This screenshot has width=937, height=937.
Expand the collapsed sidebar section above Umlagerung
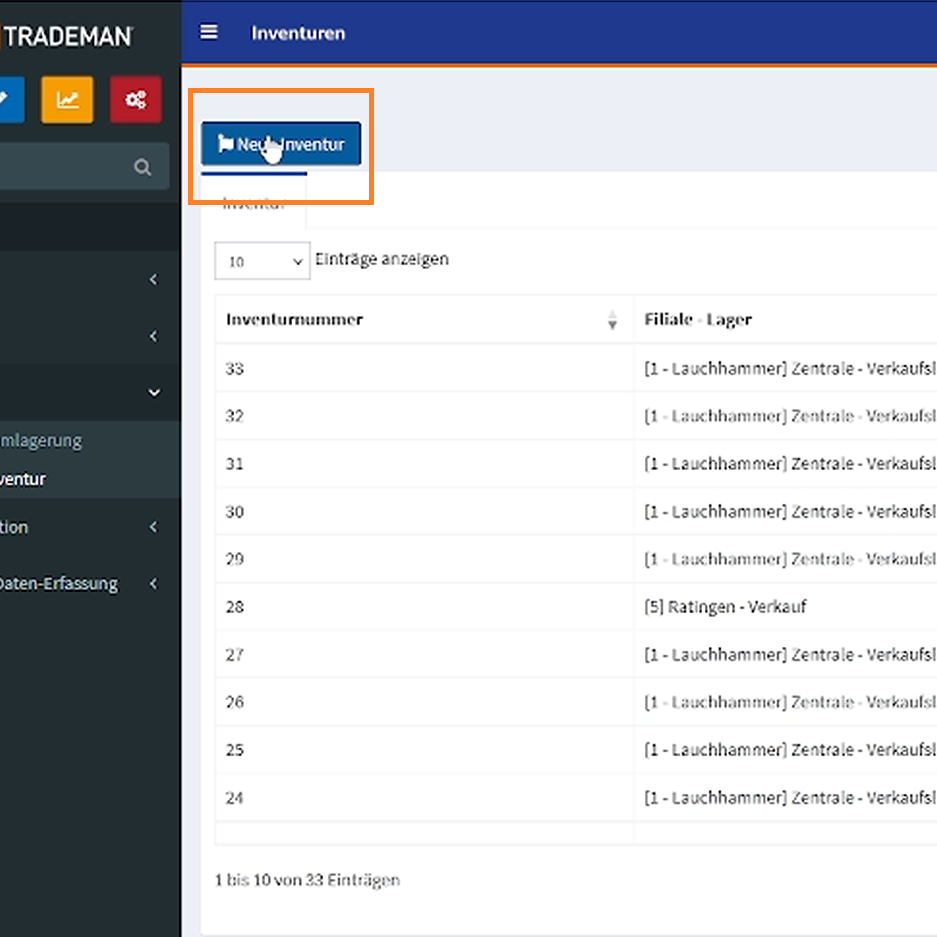click(x=153, y=336)
